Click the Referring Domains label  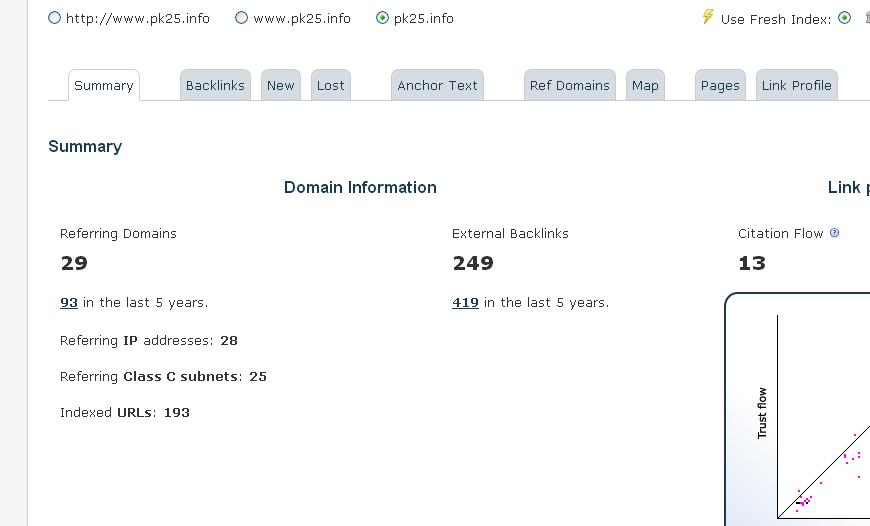coord(118,234)
